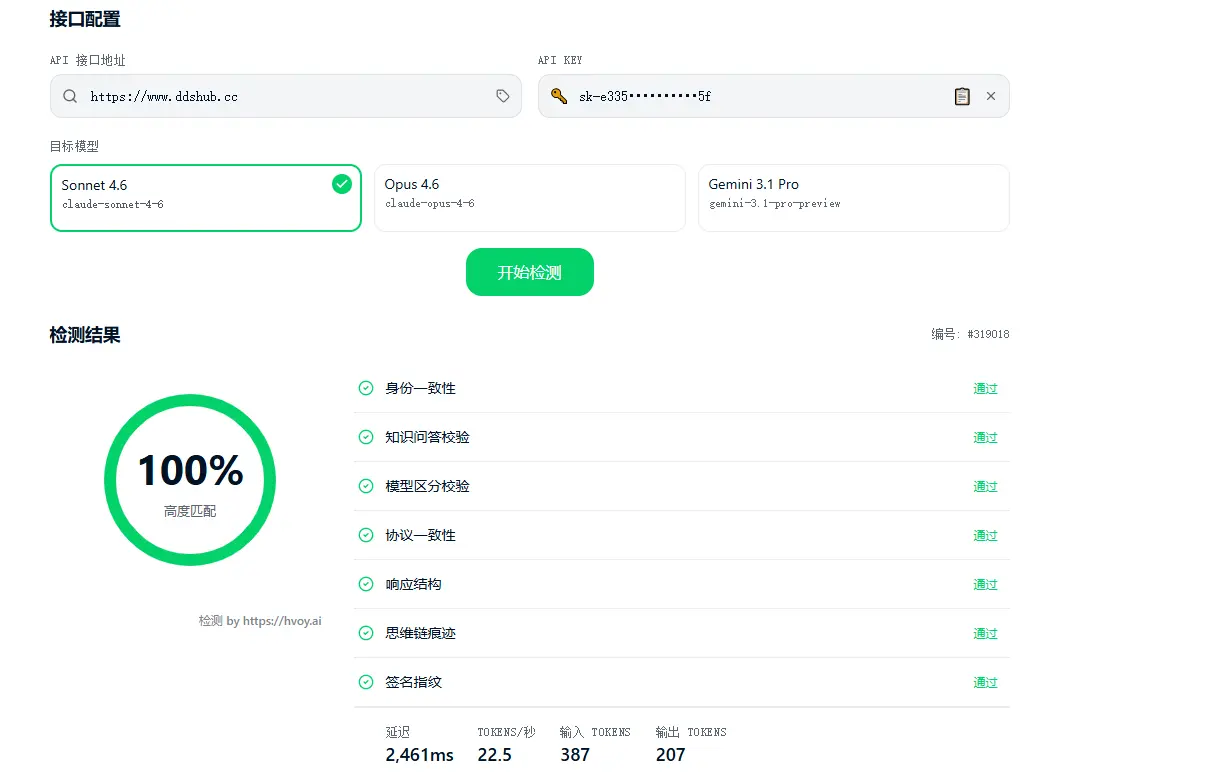Screen dimensions: 1208x776
Task: Open the hvoy.ai detection credit link
Action: [260, 621]
